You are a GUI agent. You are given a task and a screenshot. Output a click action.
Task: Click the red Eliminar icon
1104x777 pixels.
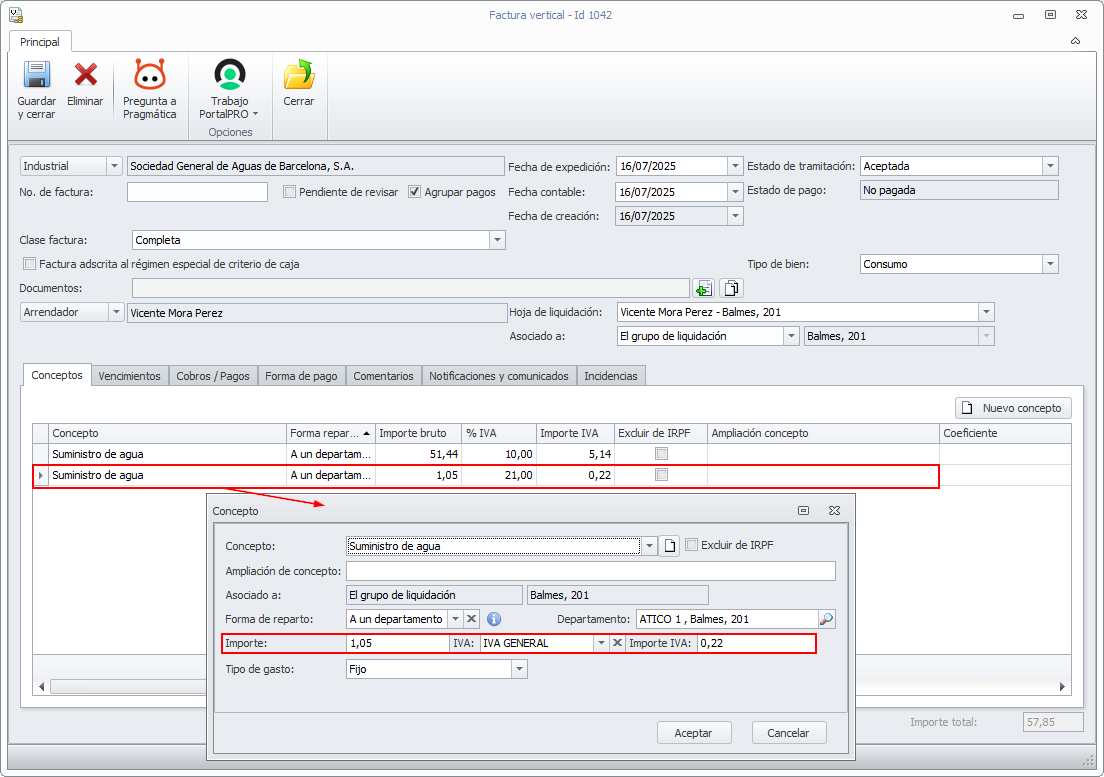[x=85, y=76]
